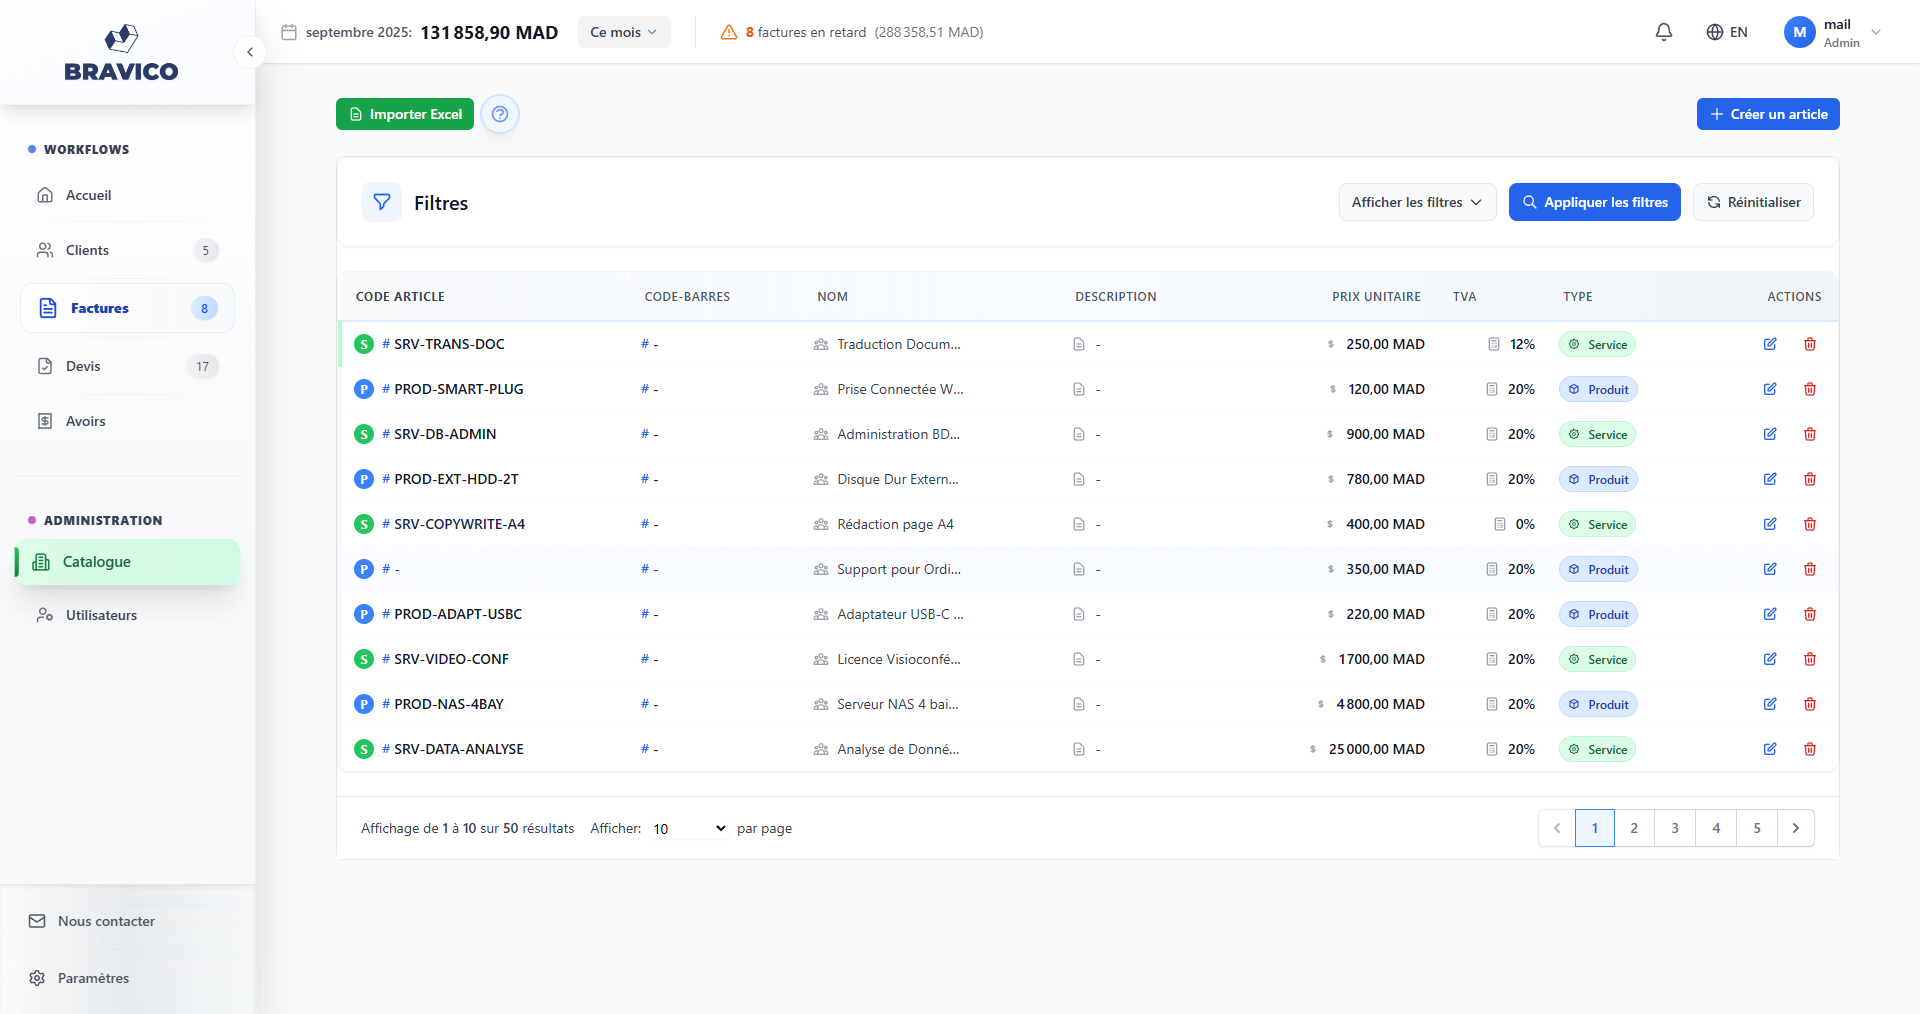Go to page 2 of results
The height and width of the screenshot is (1014, 1920).
tap(1634, 828)
